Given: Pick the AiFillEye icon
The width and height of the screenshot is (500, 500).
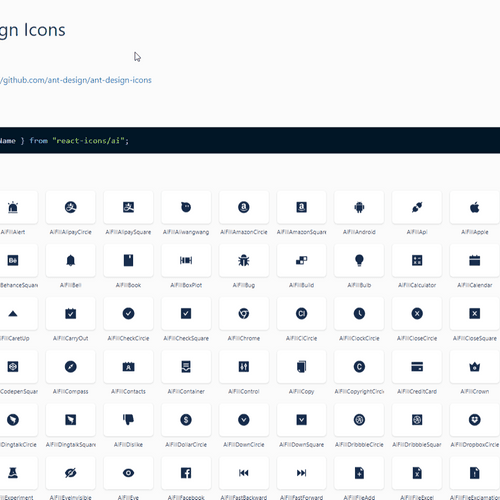Looking at the screenshot, I should point(128,473).
